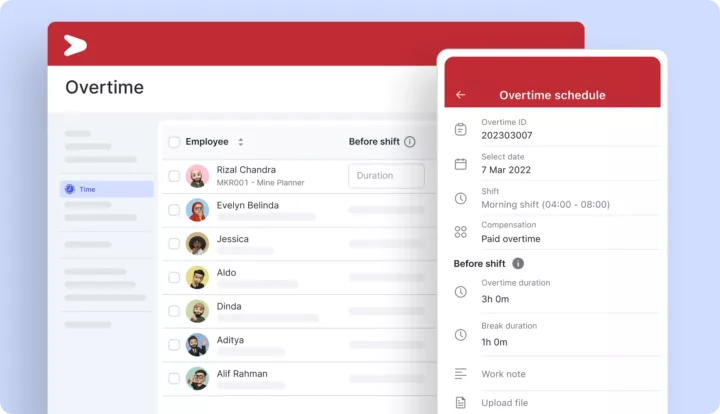Click the Upload file link

tap(505, 403)
